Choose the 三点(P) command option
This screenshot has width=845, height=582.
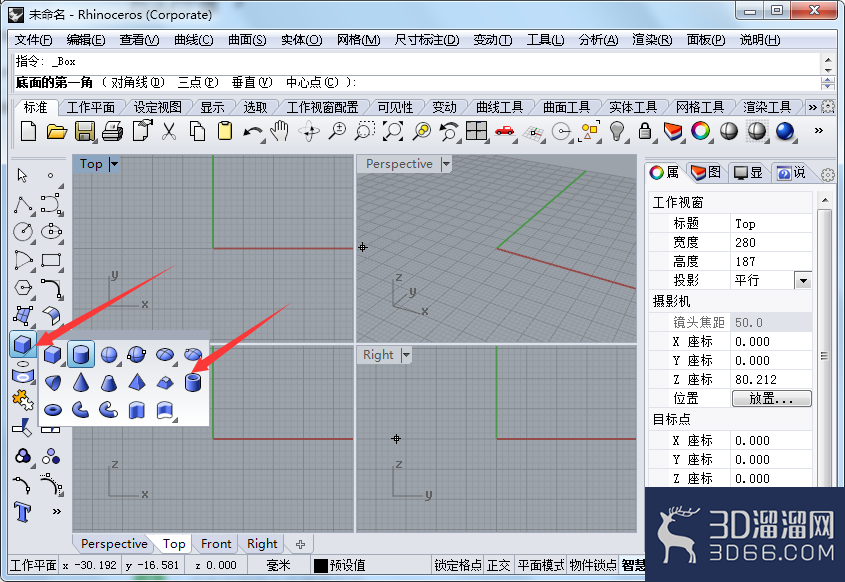(x=198, y=82)
